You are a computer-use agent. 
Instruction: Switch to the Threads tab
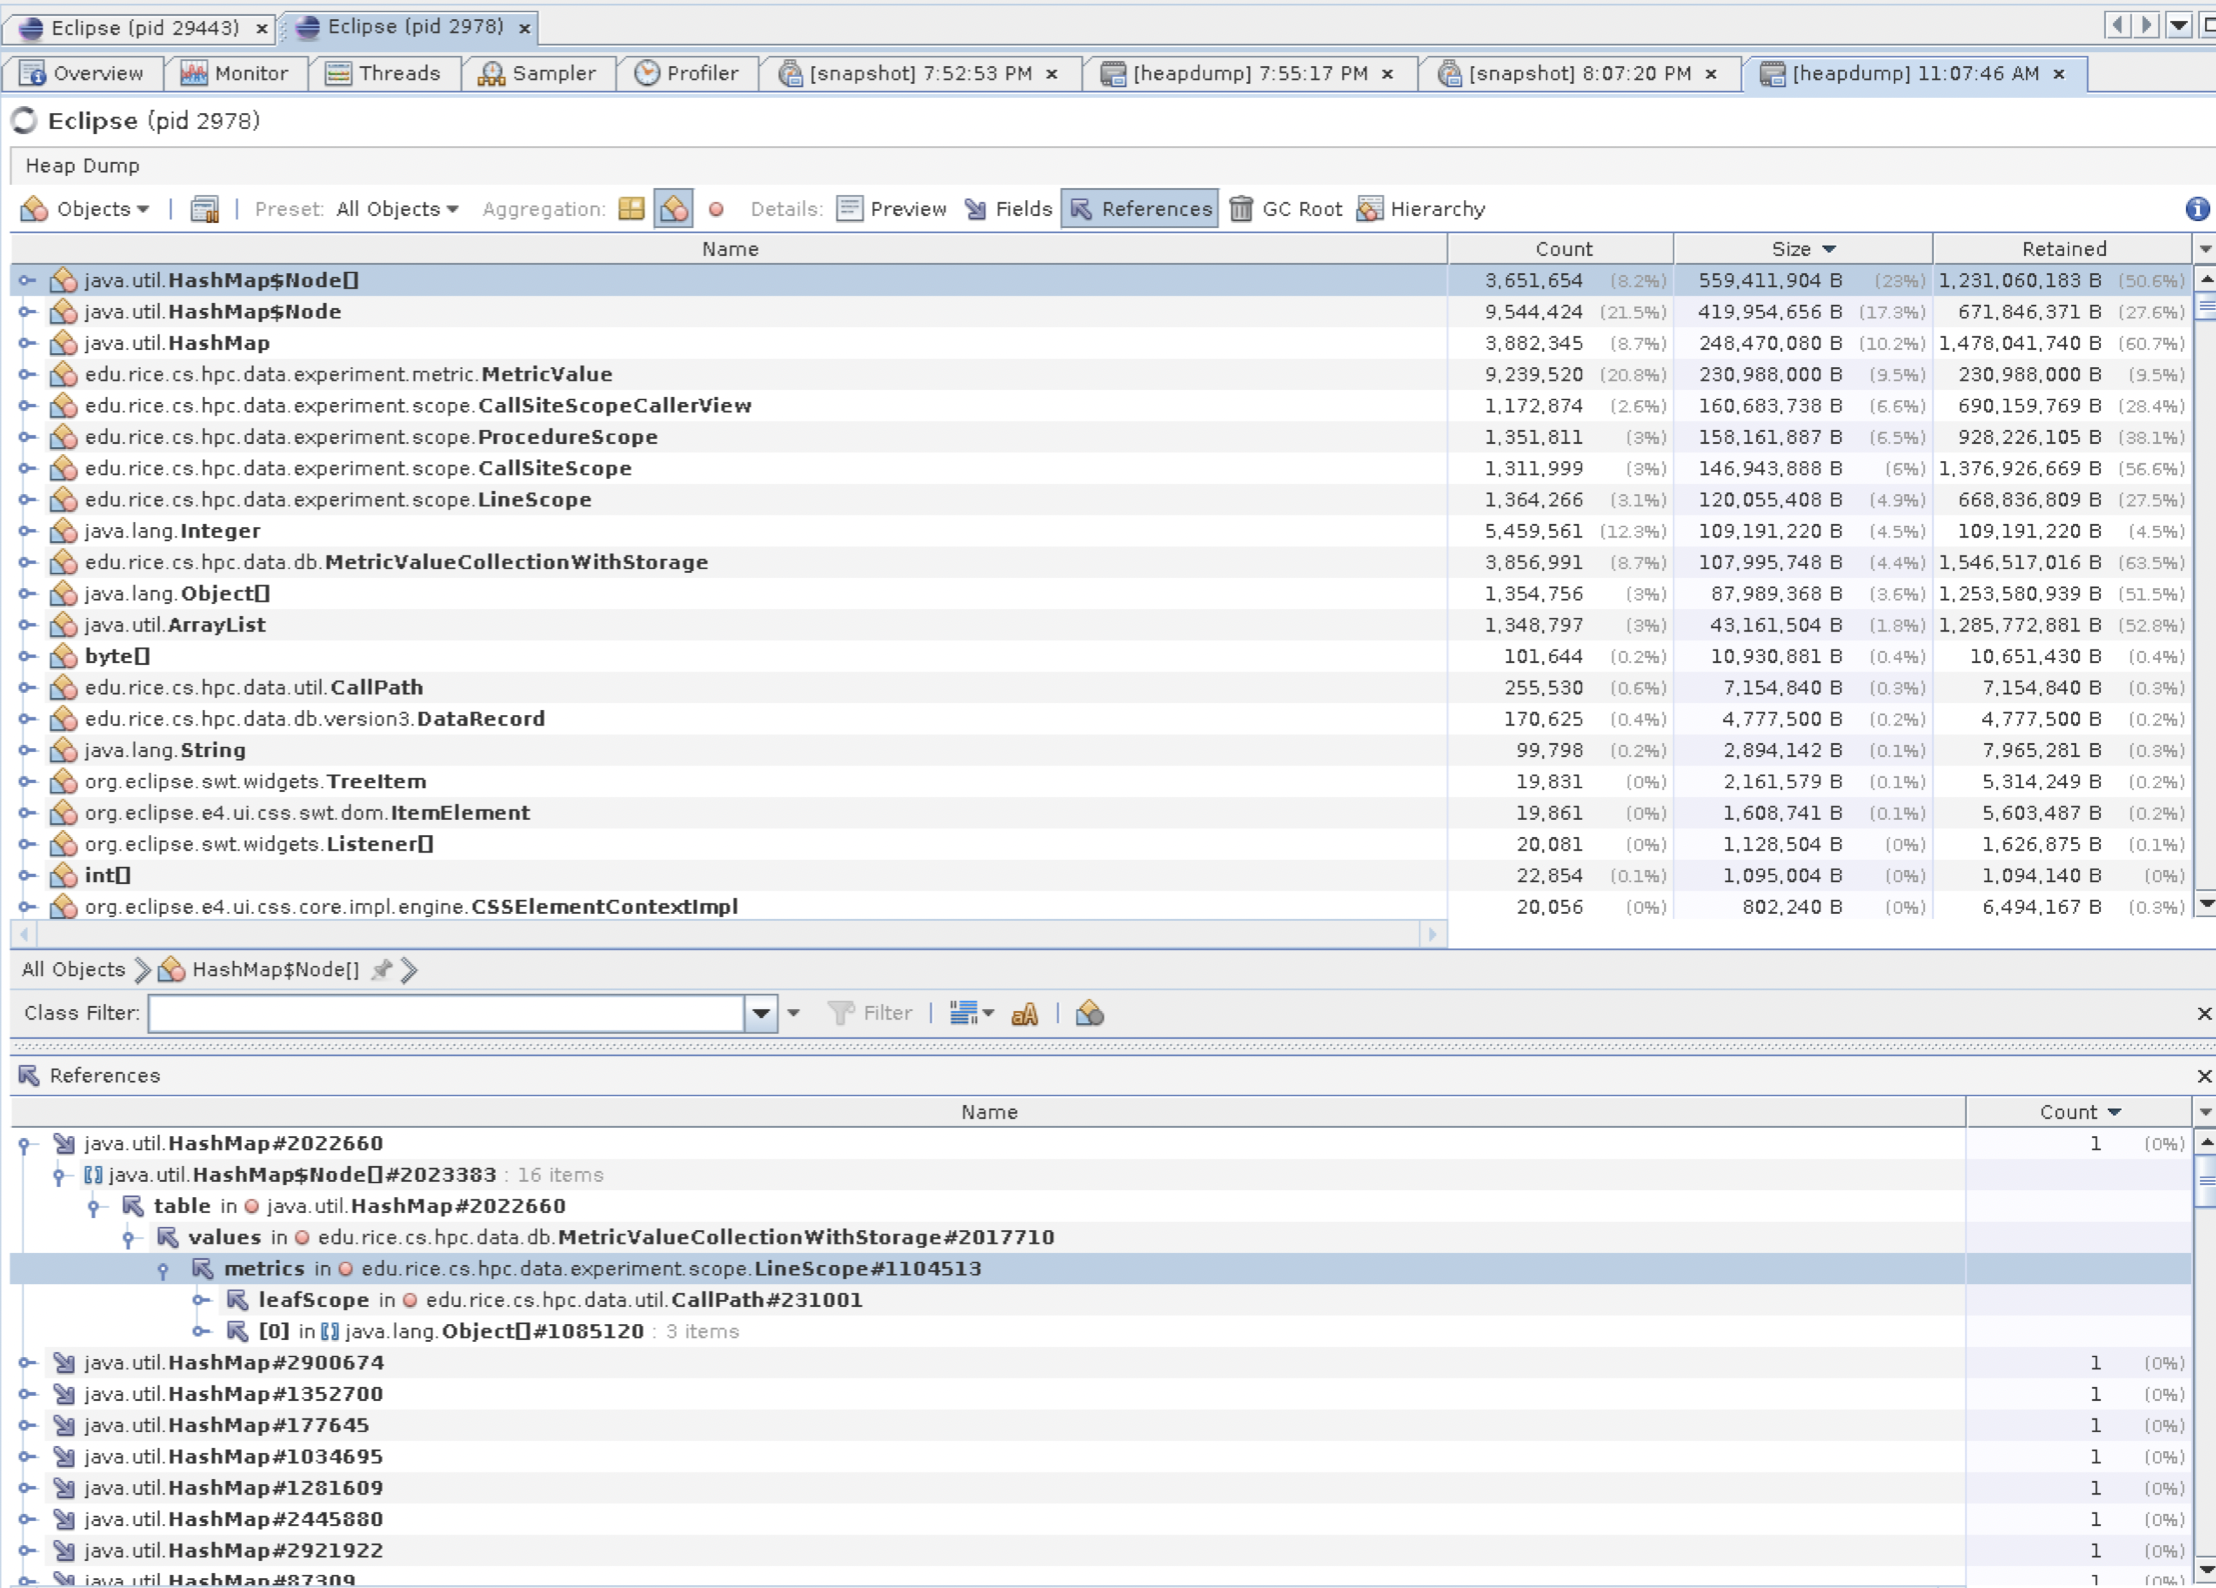(384, 73)
